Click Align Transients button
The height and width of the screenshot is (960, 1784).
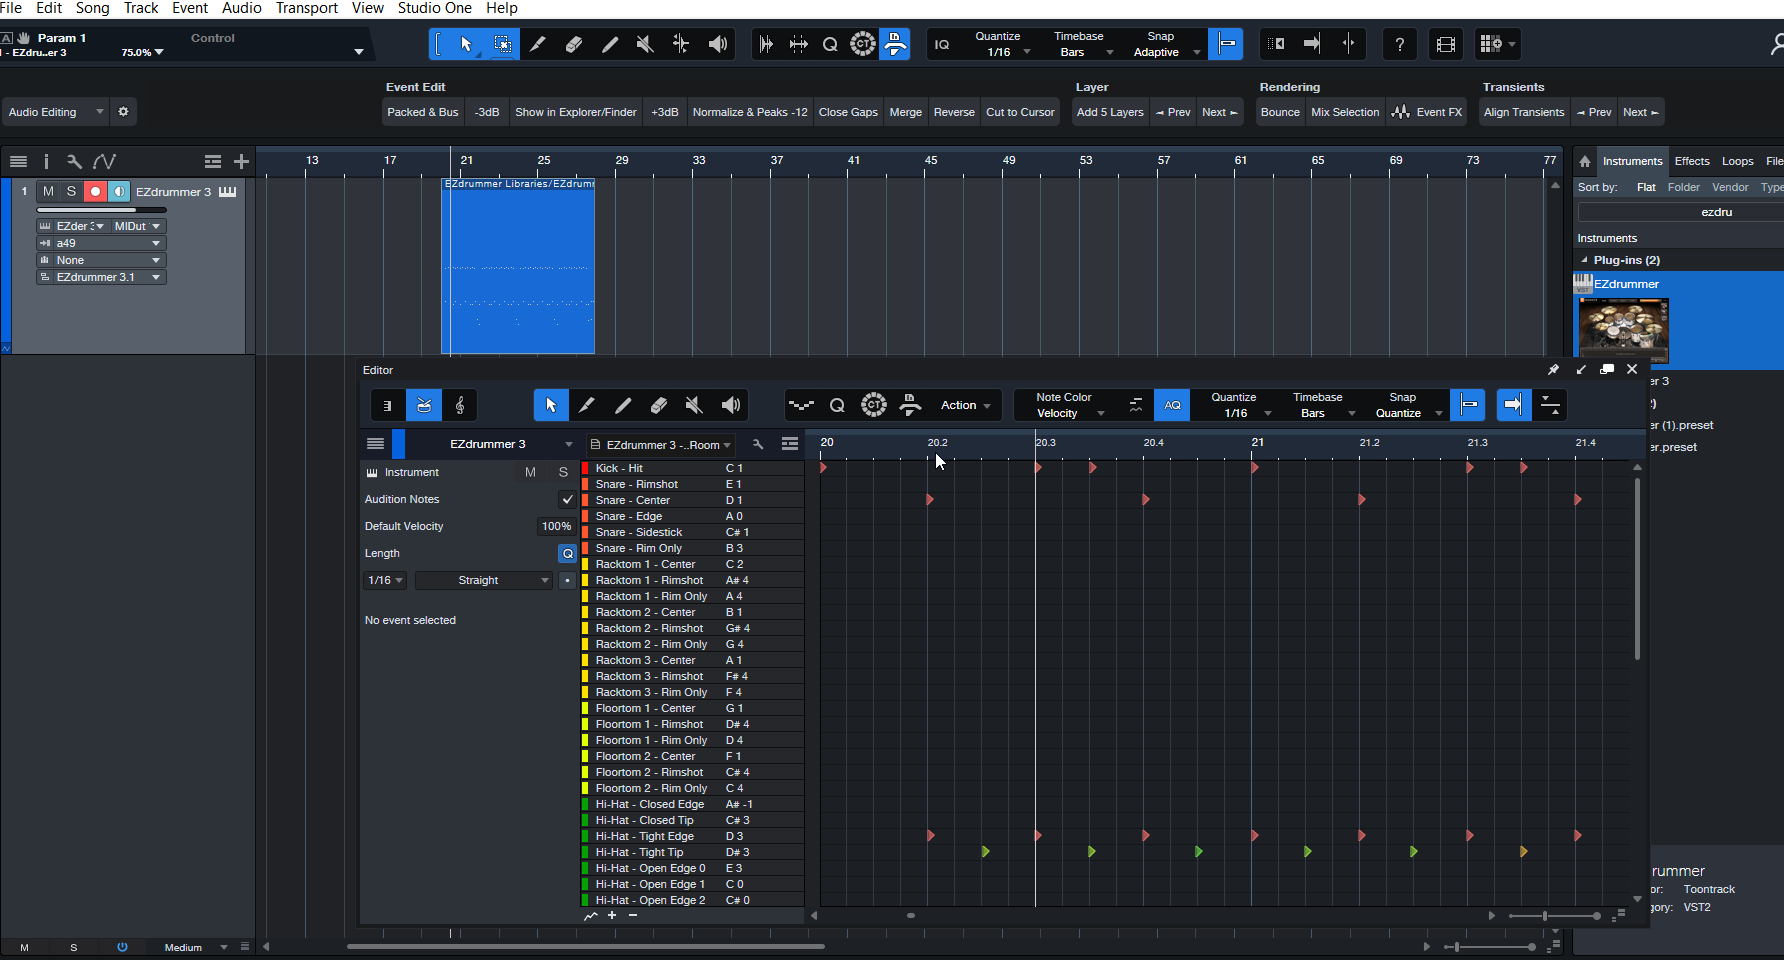click(1524, 112)
